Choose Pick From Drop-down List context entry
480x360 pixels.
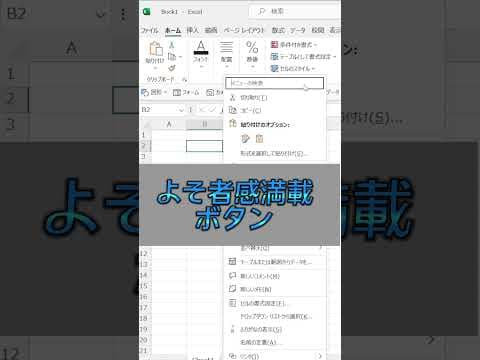(275, 316)
